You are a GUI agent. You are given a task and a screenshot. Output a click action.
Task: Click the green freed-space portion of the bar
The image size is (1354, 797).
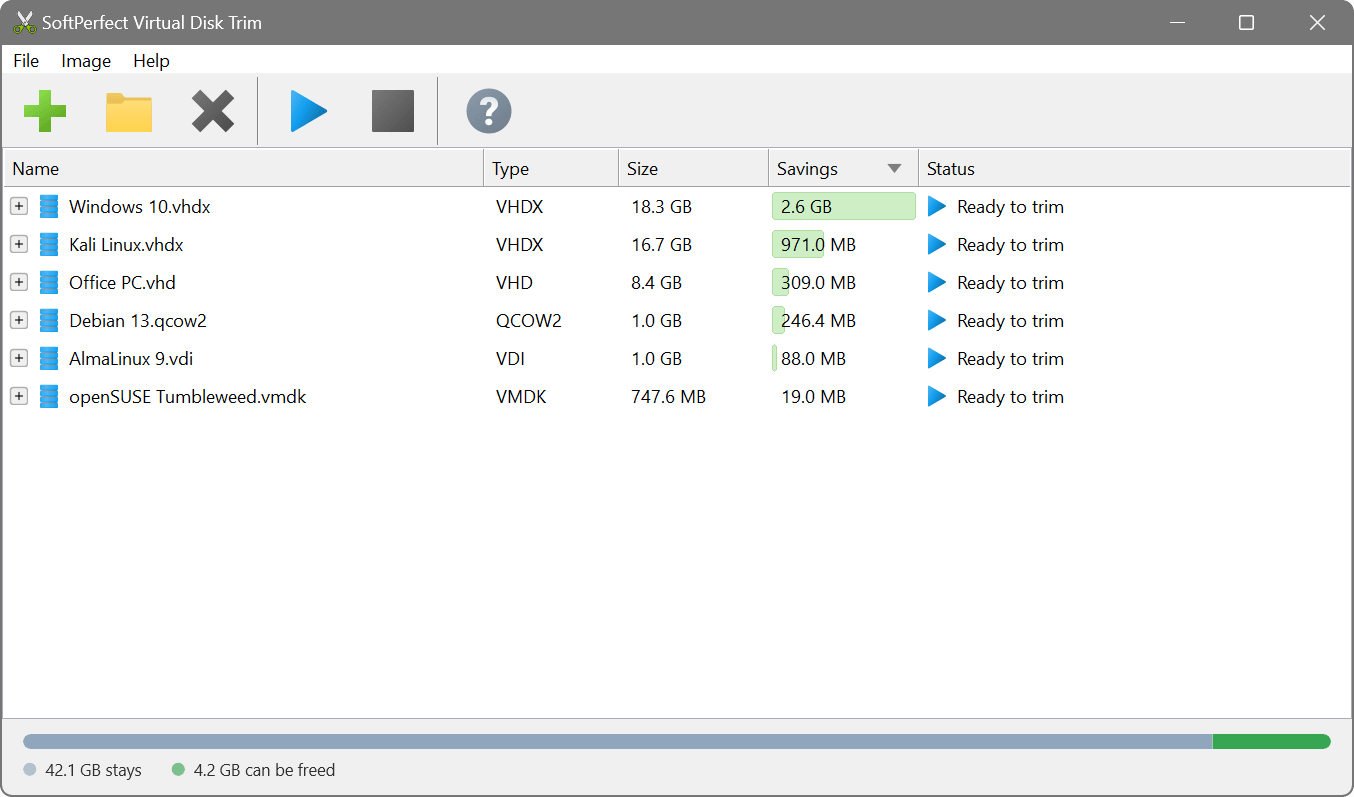click(x=1271, y=741)
